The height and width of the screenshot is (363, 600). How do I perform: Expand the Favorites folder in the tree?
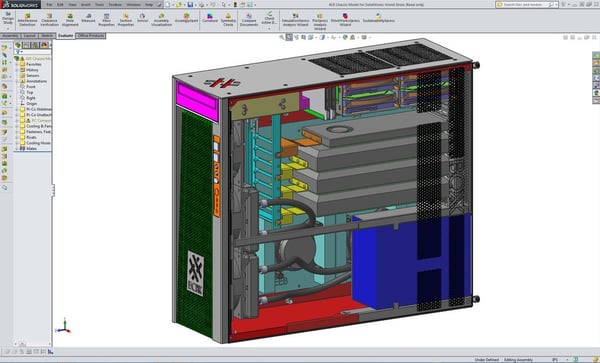click(x=17, y=64)
